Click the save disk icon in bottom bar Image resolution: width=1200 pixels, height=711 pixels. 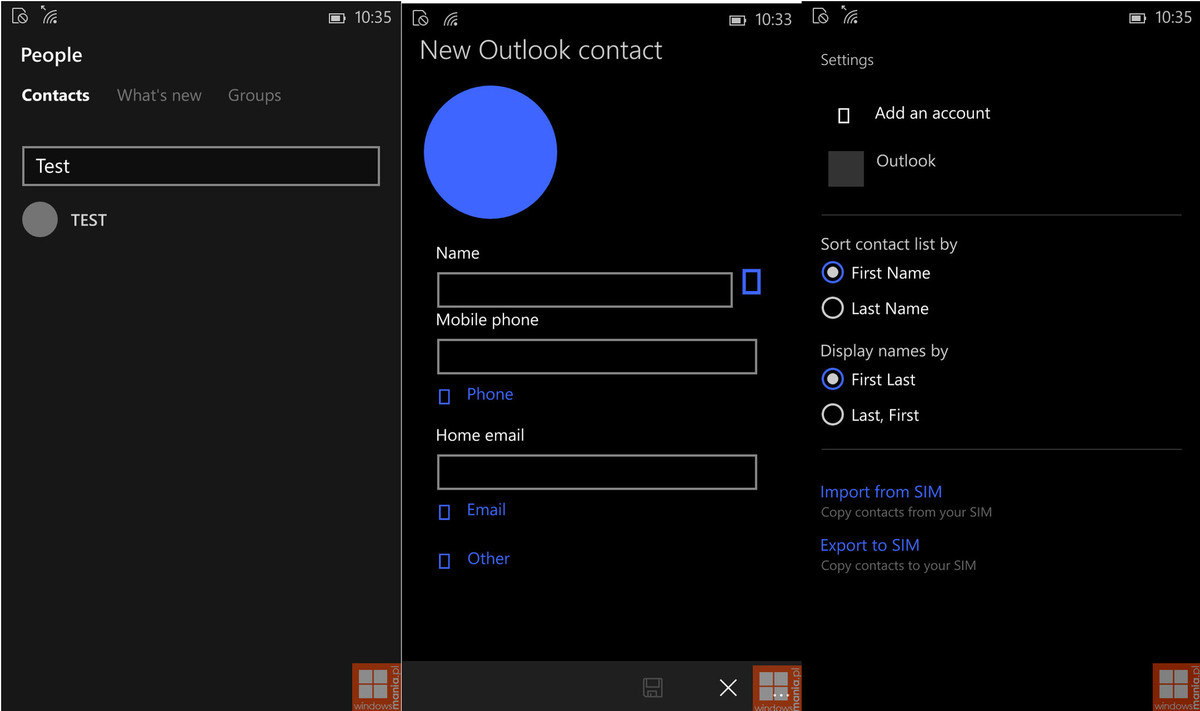[x=652, y=687]
